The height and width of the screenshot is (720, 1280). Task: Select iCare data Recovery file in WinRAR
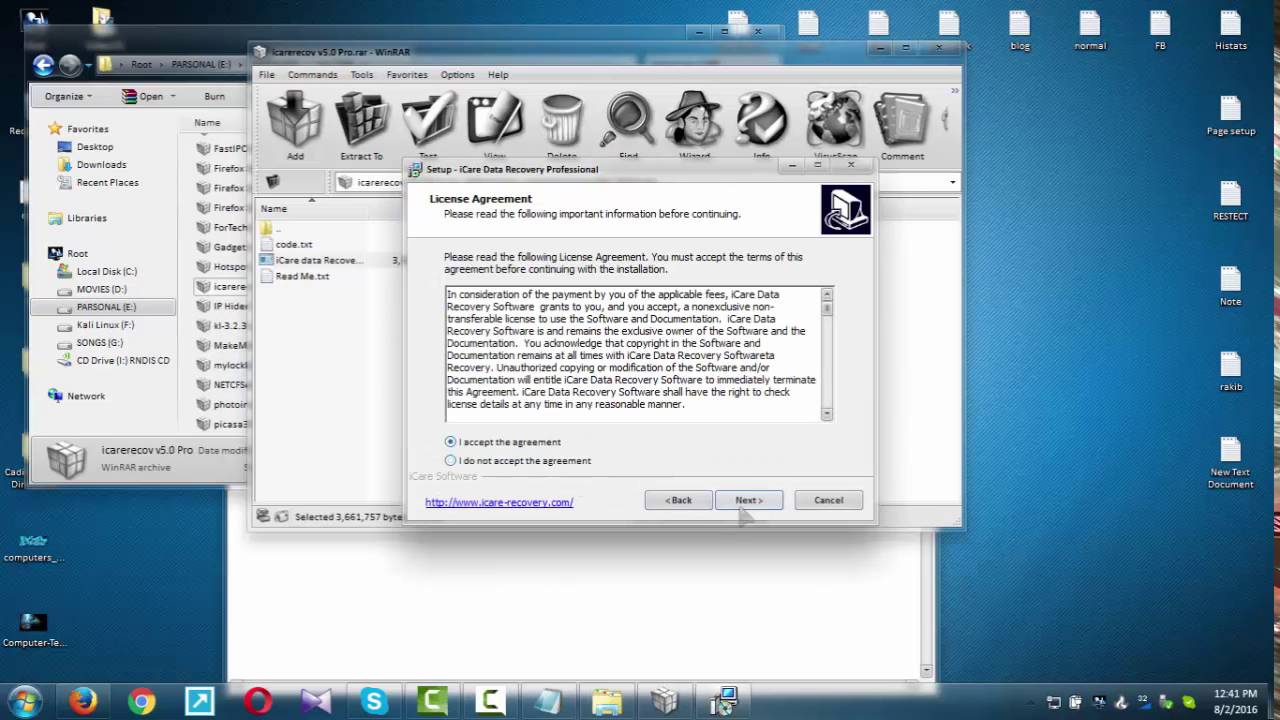coord(318,260)
